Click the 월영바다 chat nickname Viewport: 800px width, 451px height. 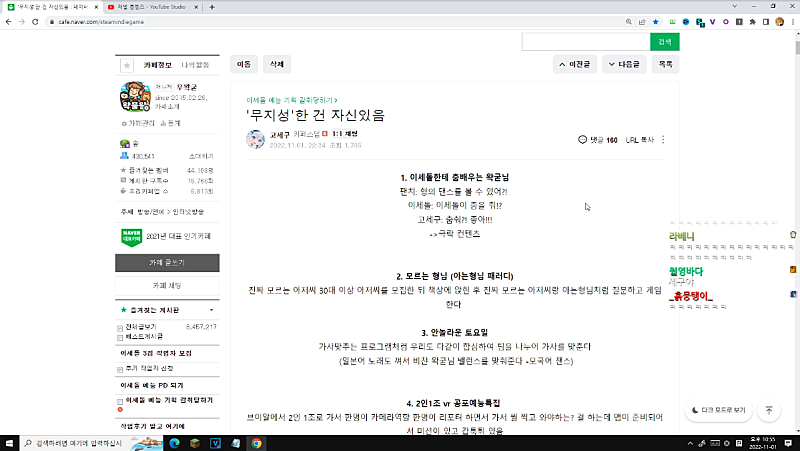click(686, 271)
